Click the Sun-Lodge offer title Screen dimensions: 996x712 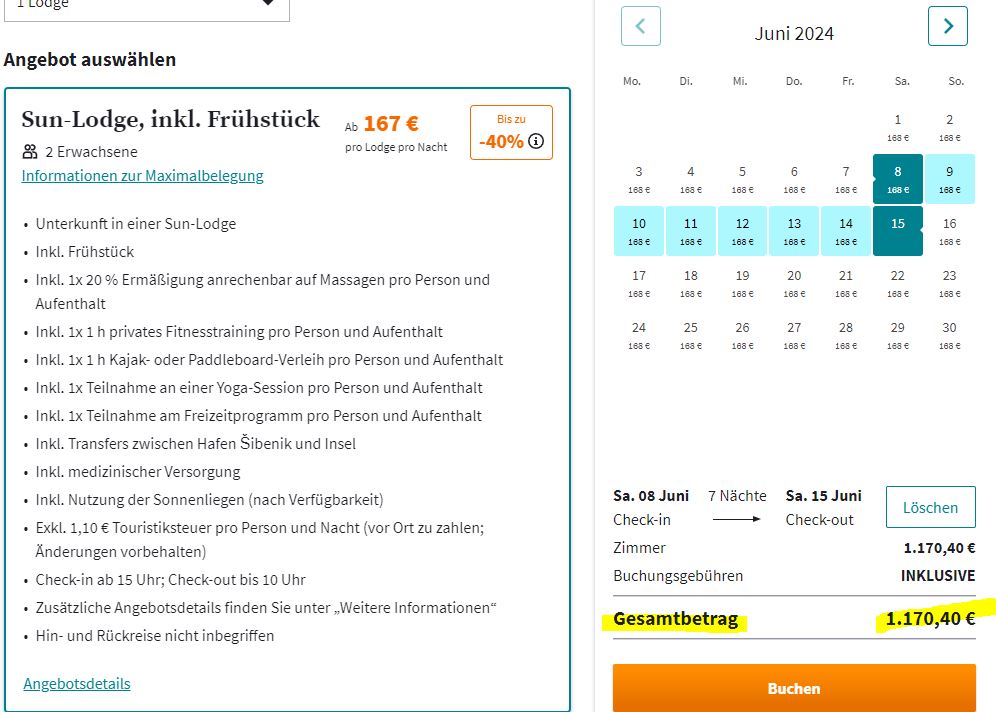170,119
